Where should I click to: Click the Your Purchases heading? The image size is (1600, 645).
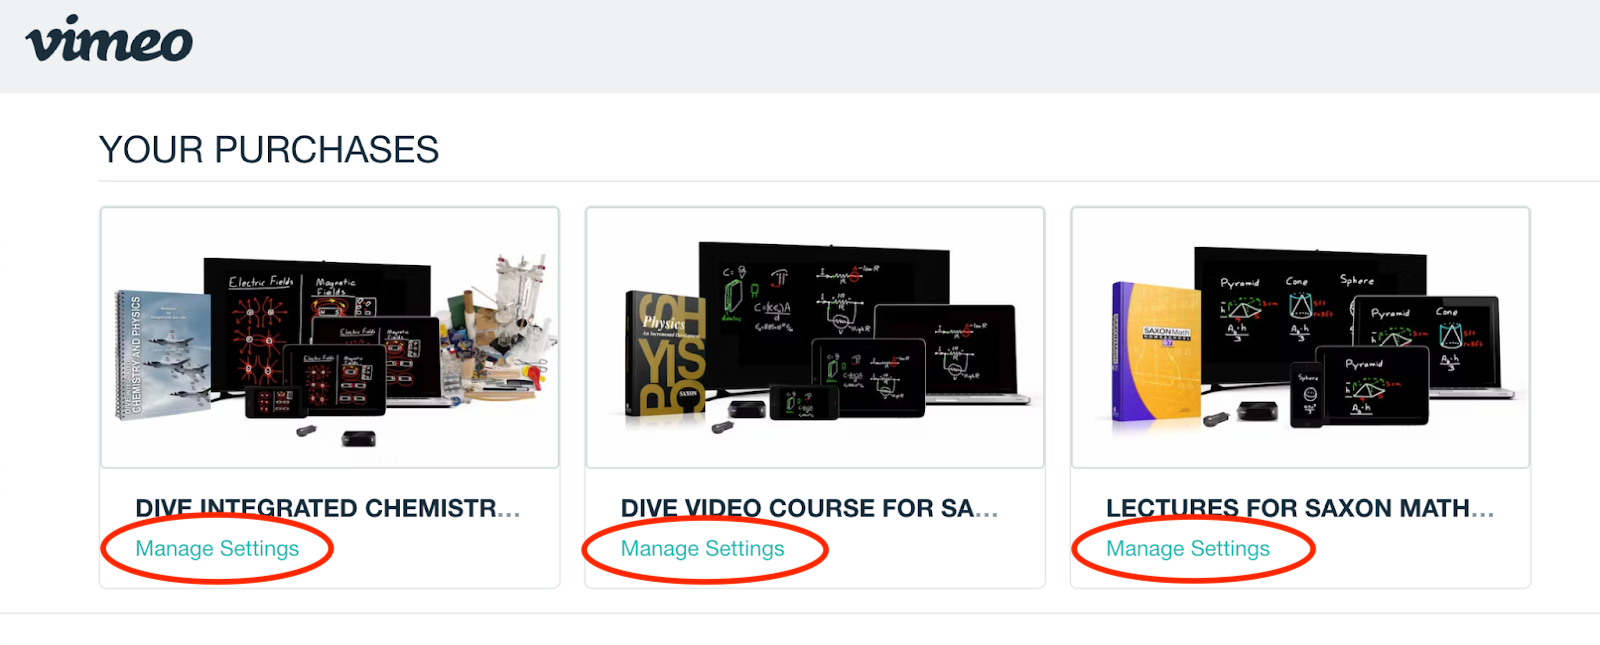[x=269, y=150]
